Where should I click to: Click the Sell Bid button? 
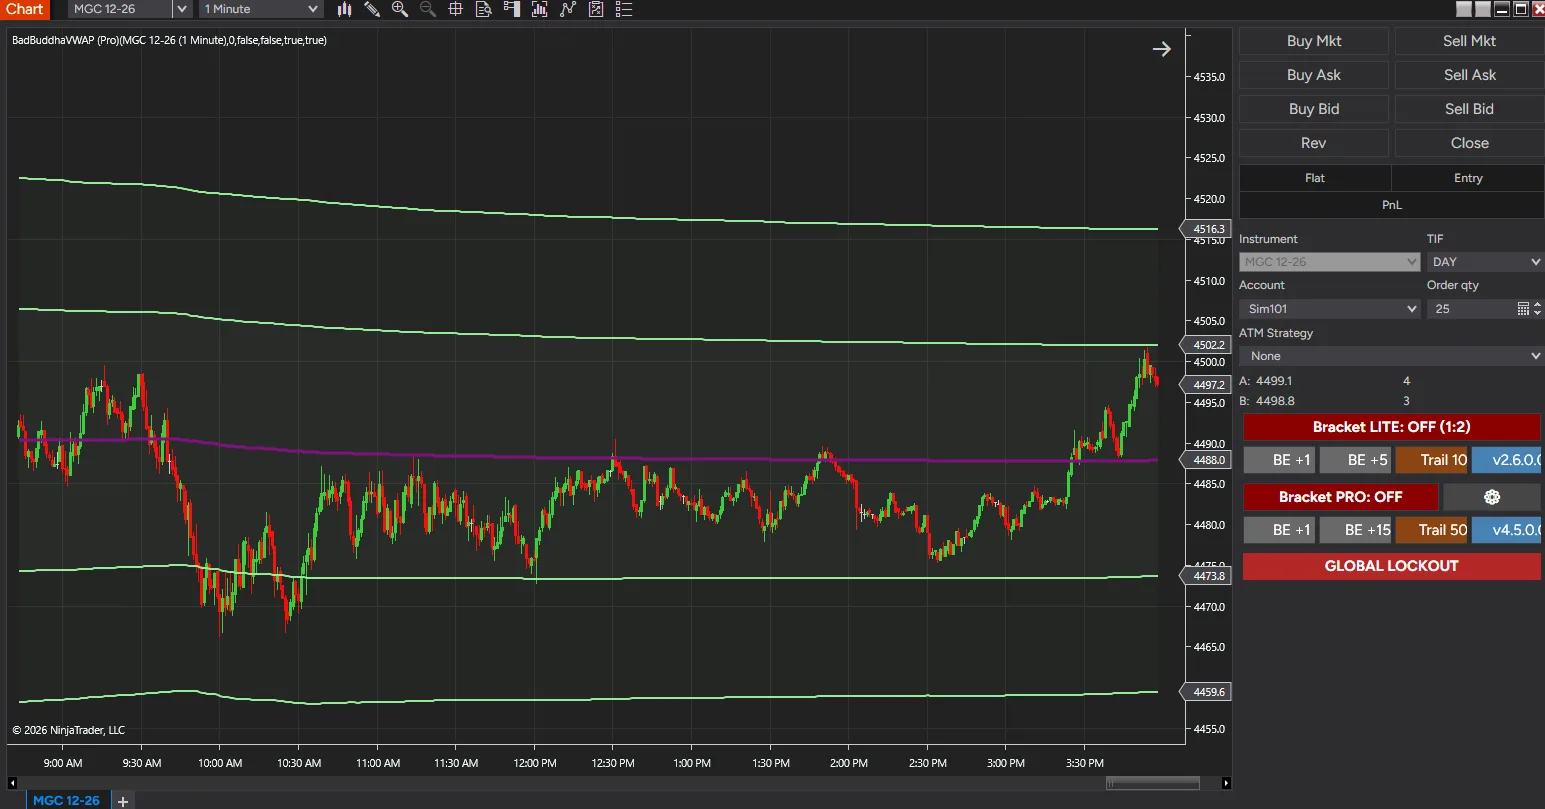click(1469, 109)
